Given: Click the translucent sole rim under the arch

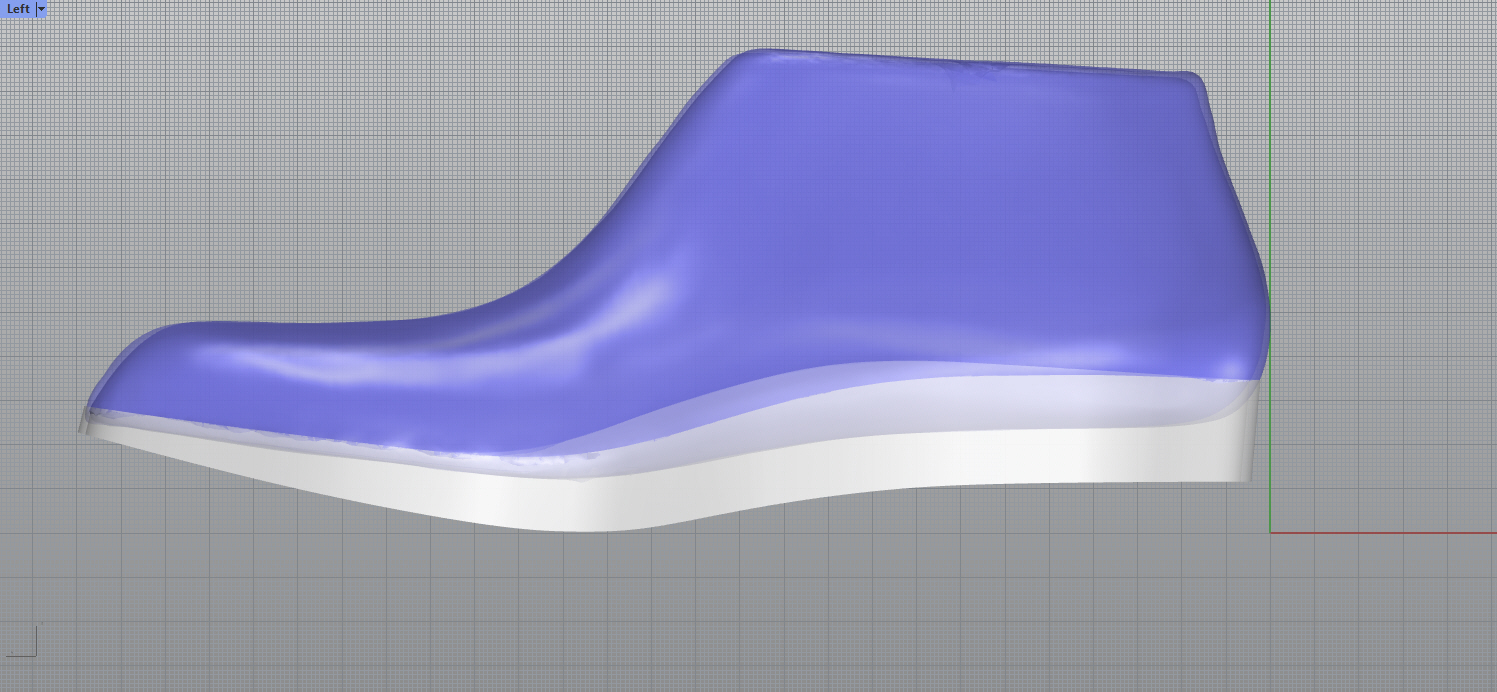Looking at the screenshot, I should click(800, 400).
